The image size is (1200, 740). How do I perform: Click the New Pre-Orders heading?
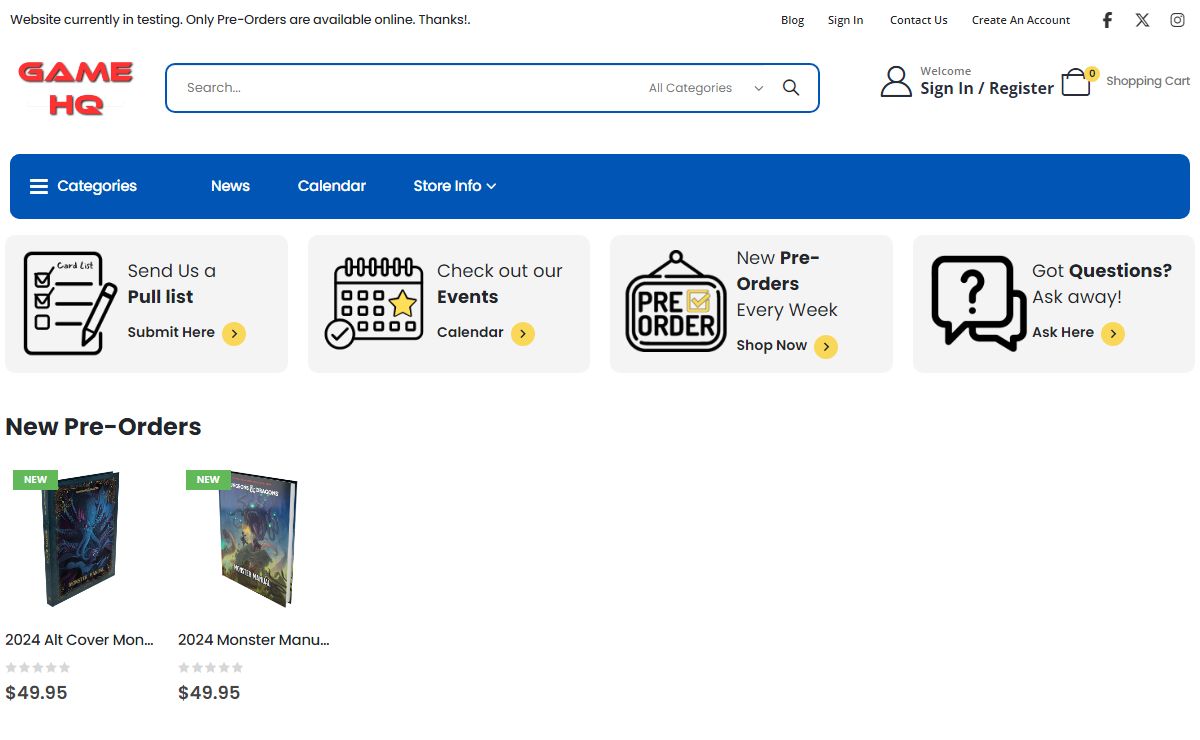pos(103,427)
